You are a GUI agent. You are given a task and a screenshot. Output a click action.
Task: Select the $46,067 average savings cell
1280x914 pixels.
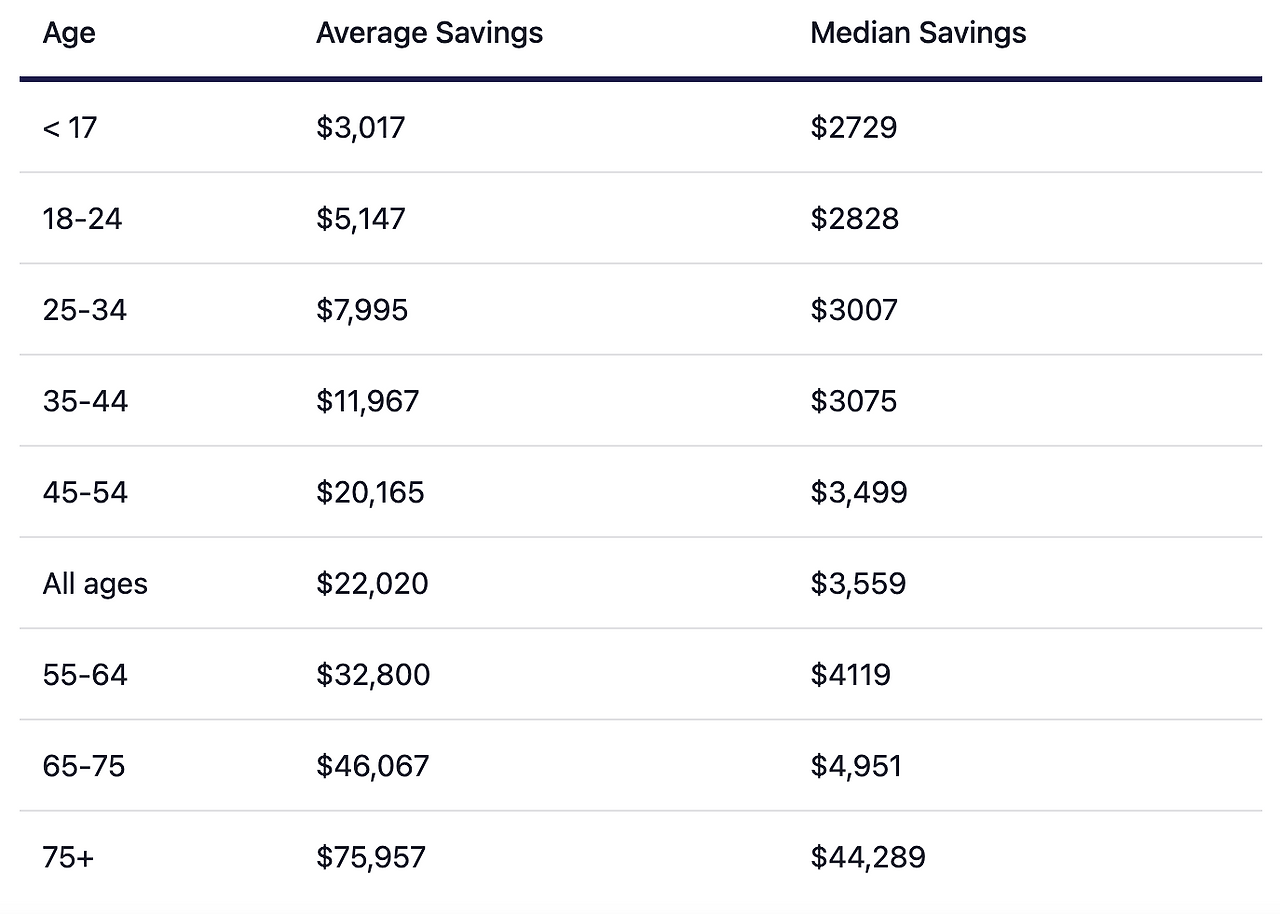tap(373, 766)
